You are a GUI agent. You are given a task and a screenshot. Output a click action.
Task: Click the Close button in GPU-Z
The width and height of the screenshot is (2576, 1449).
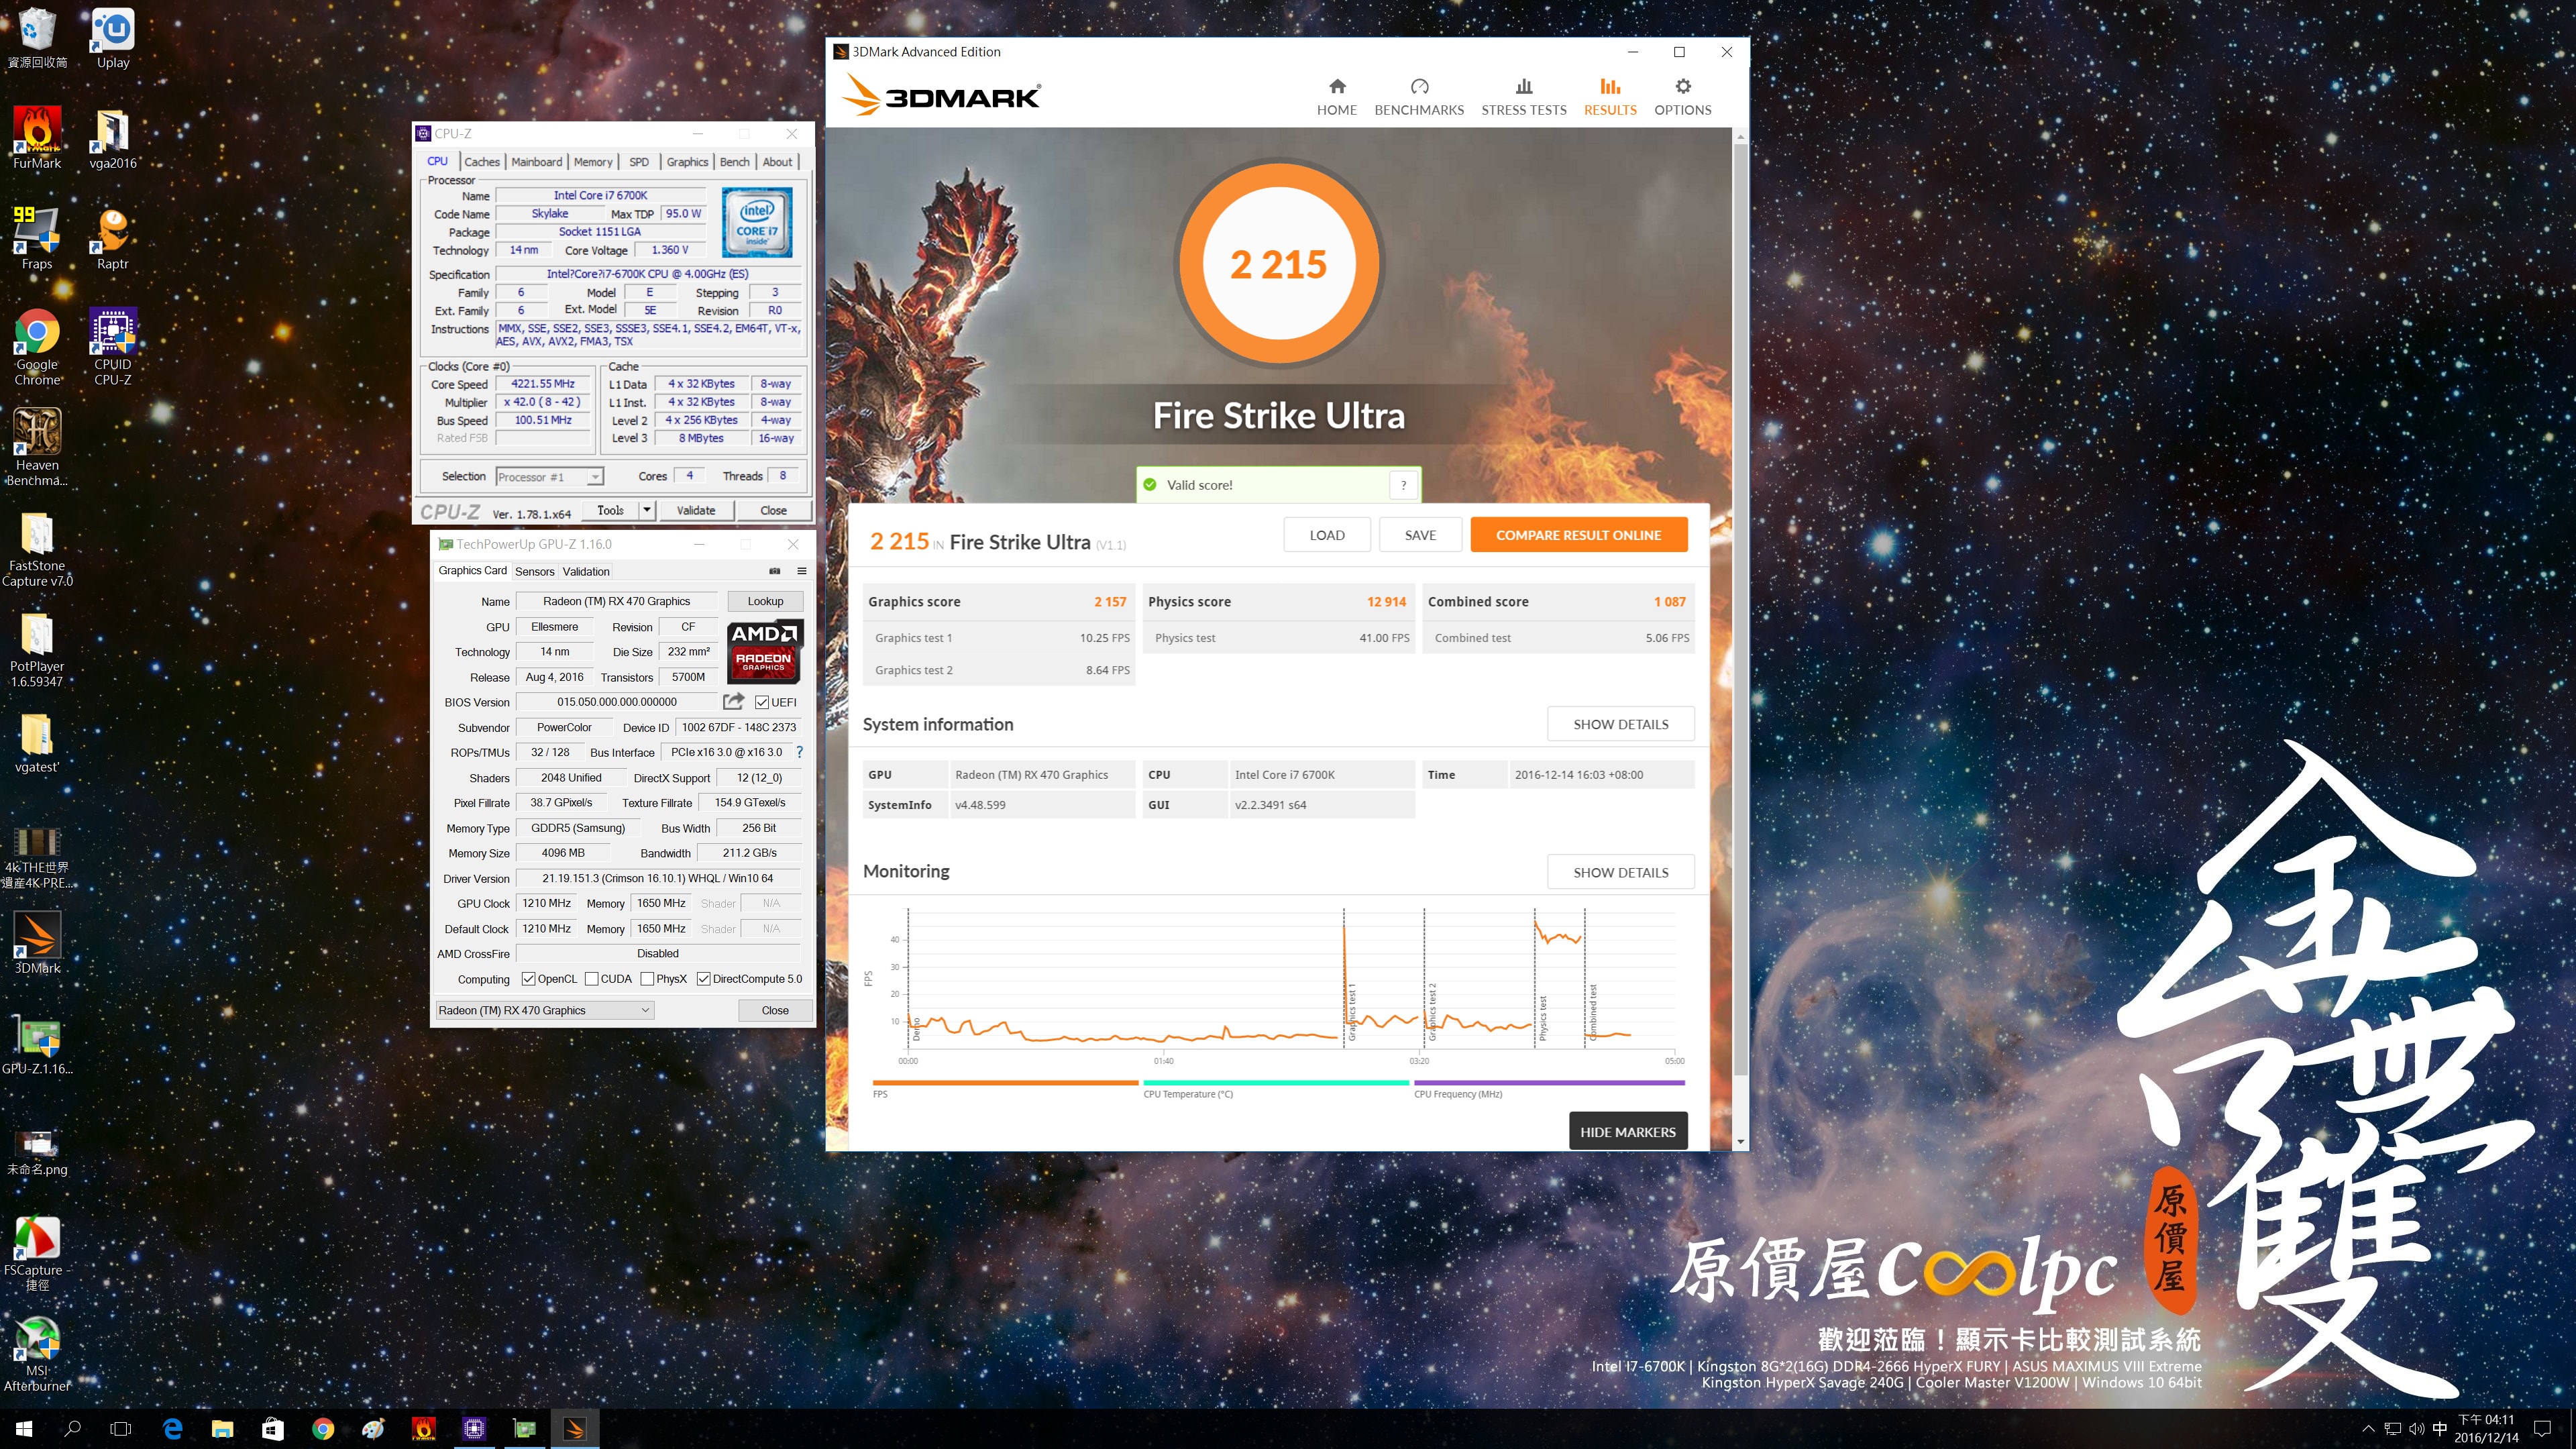[775, 1010]
